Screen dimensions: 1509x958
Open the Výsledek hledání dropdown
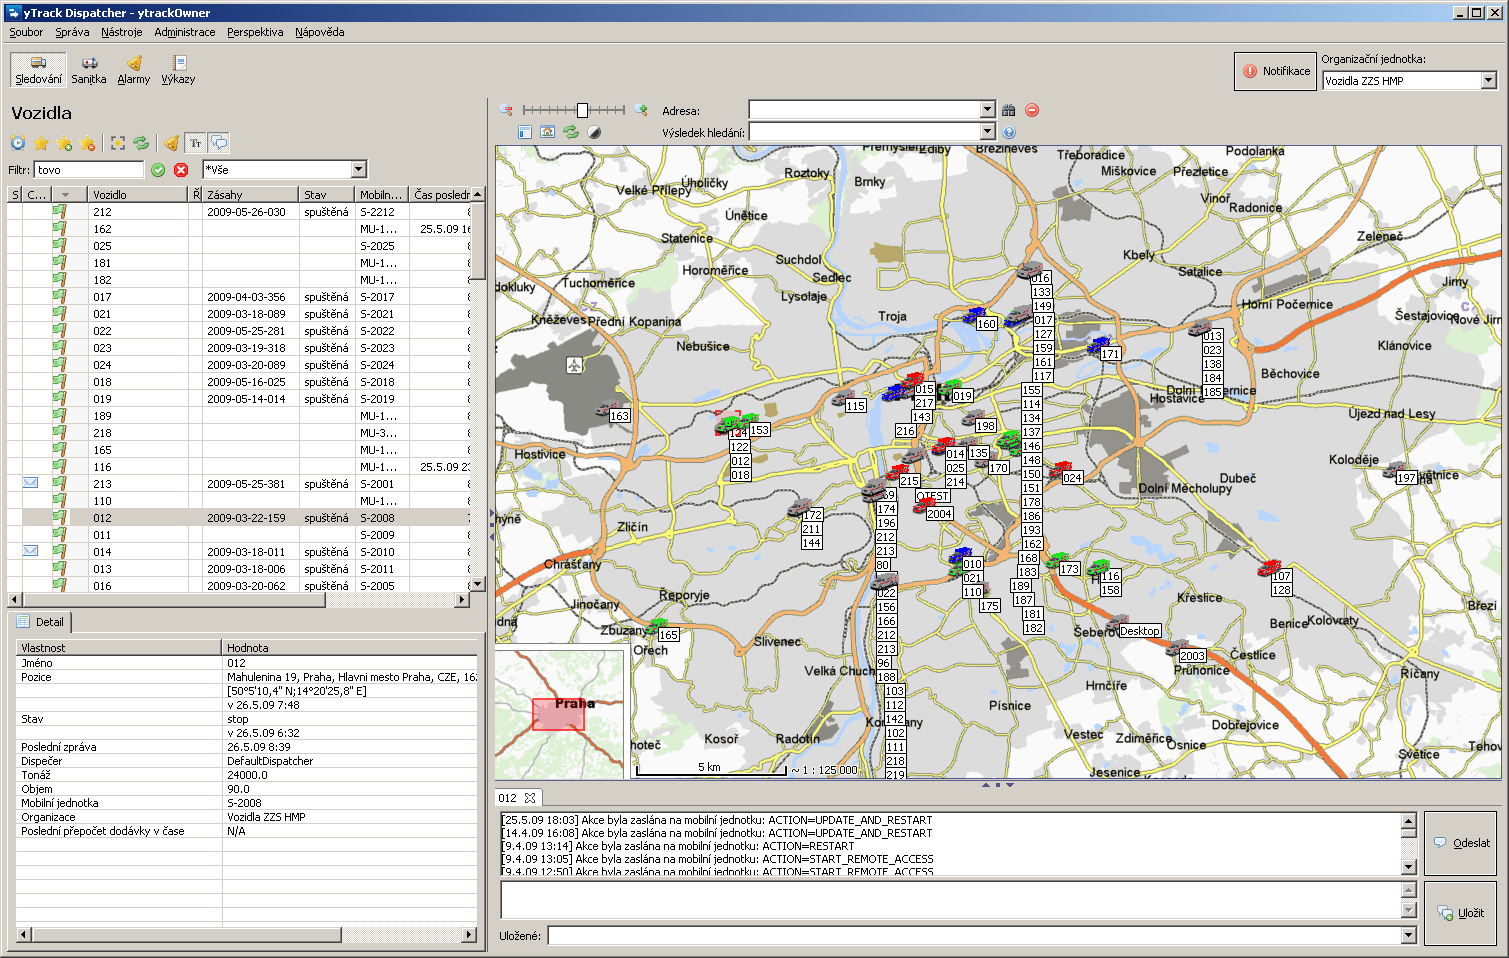tap(987, 132)
